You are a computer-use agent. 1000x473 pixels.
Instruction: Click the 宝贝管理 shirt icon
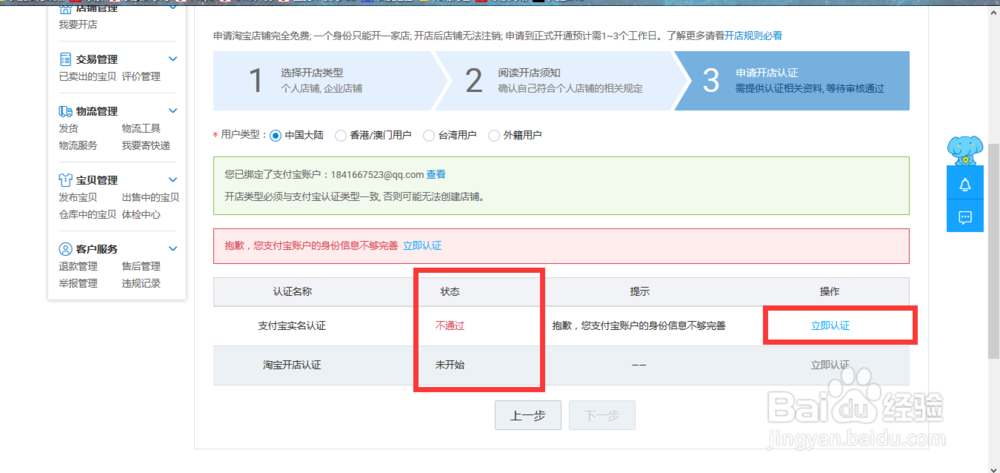[x=65, y=180]
